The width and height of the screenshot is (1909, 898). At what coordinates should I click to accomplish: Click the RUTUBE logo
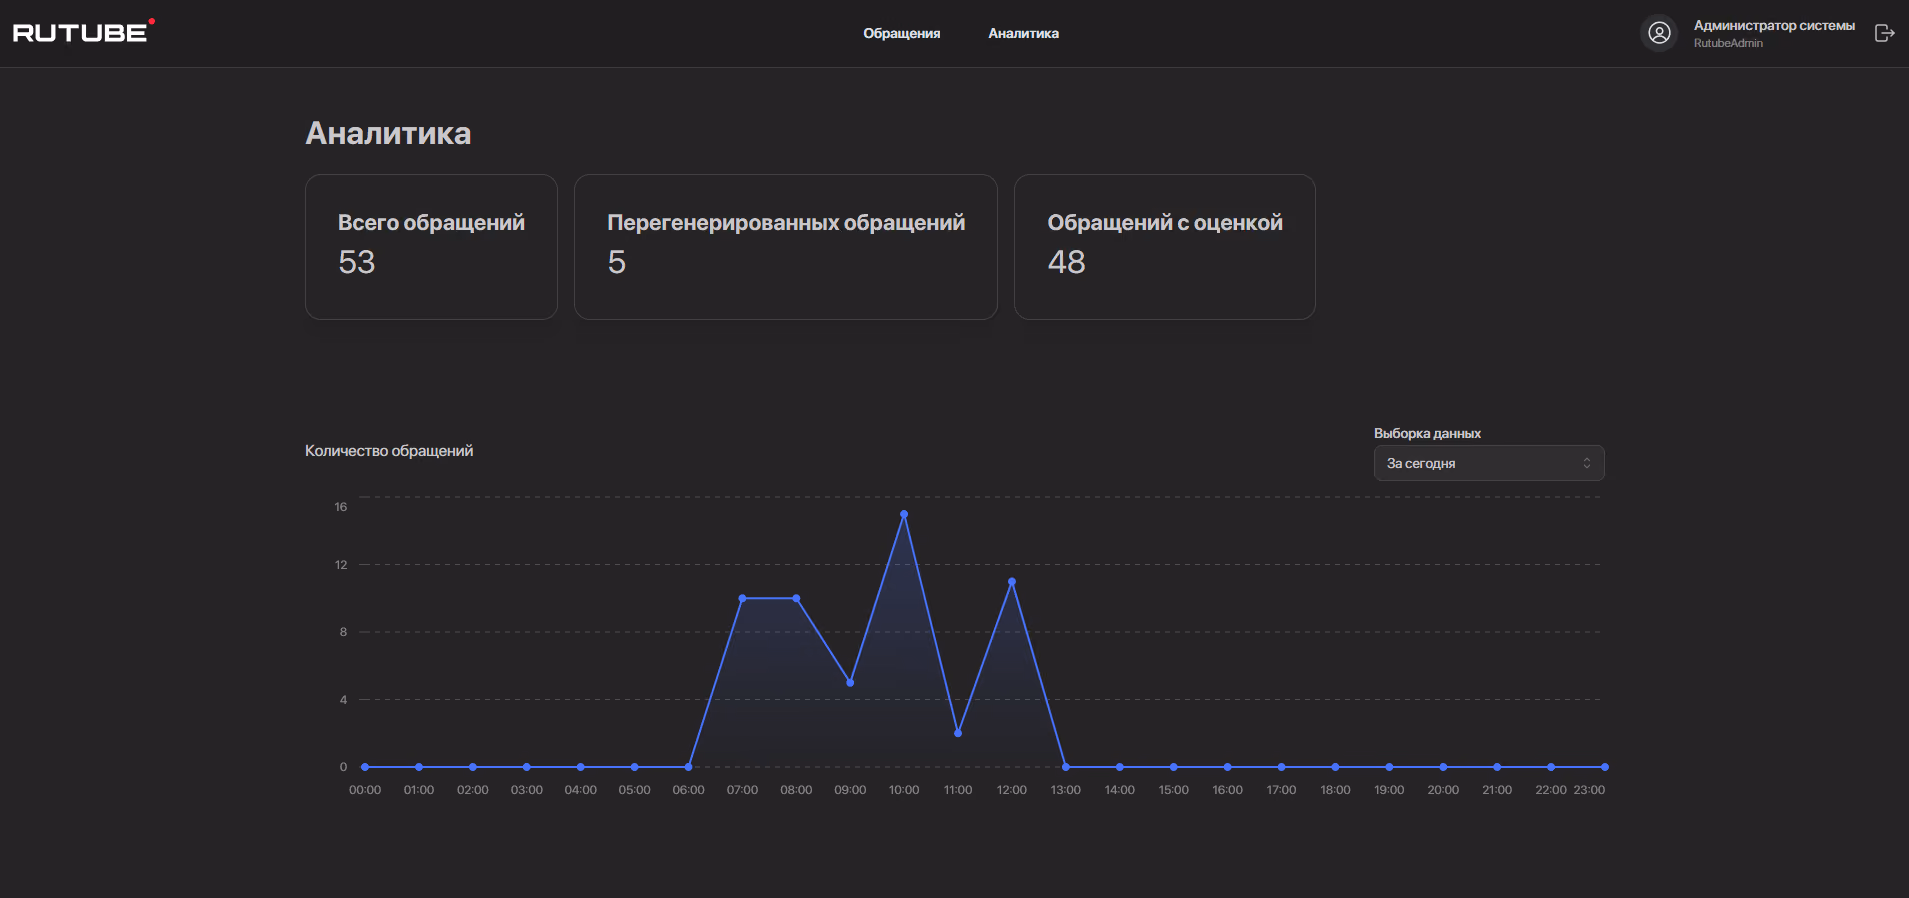coord(83,32)
